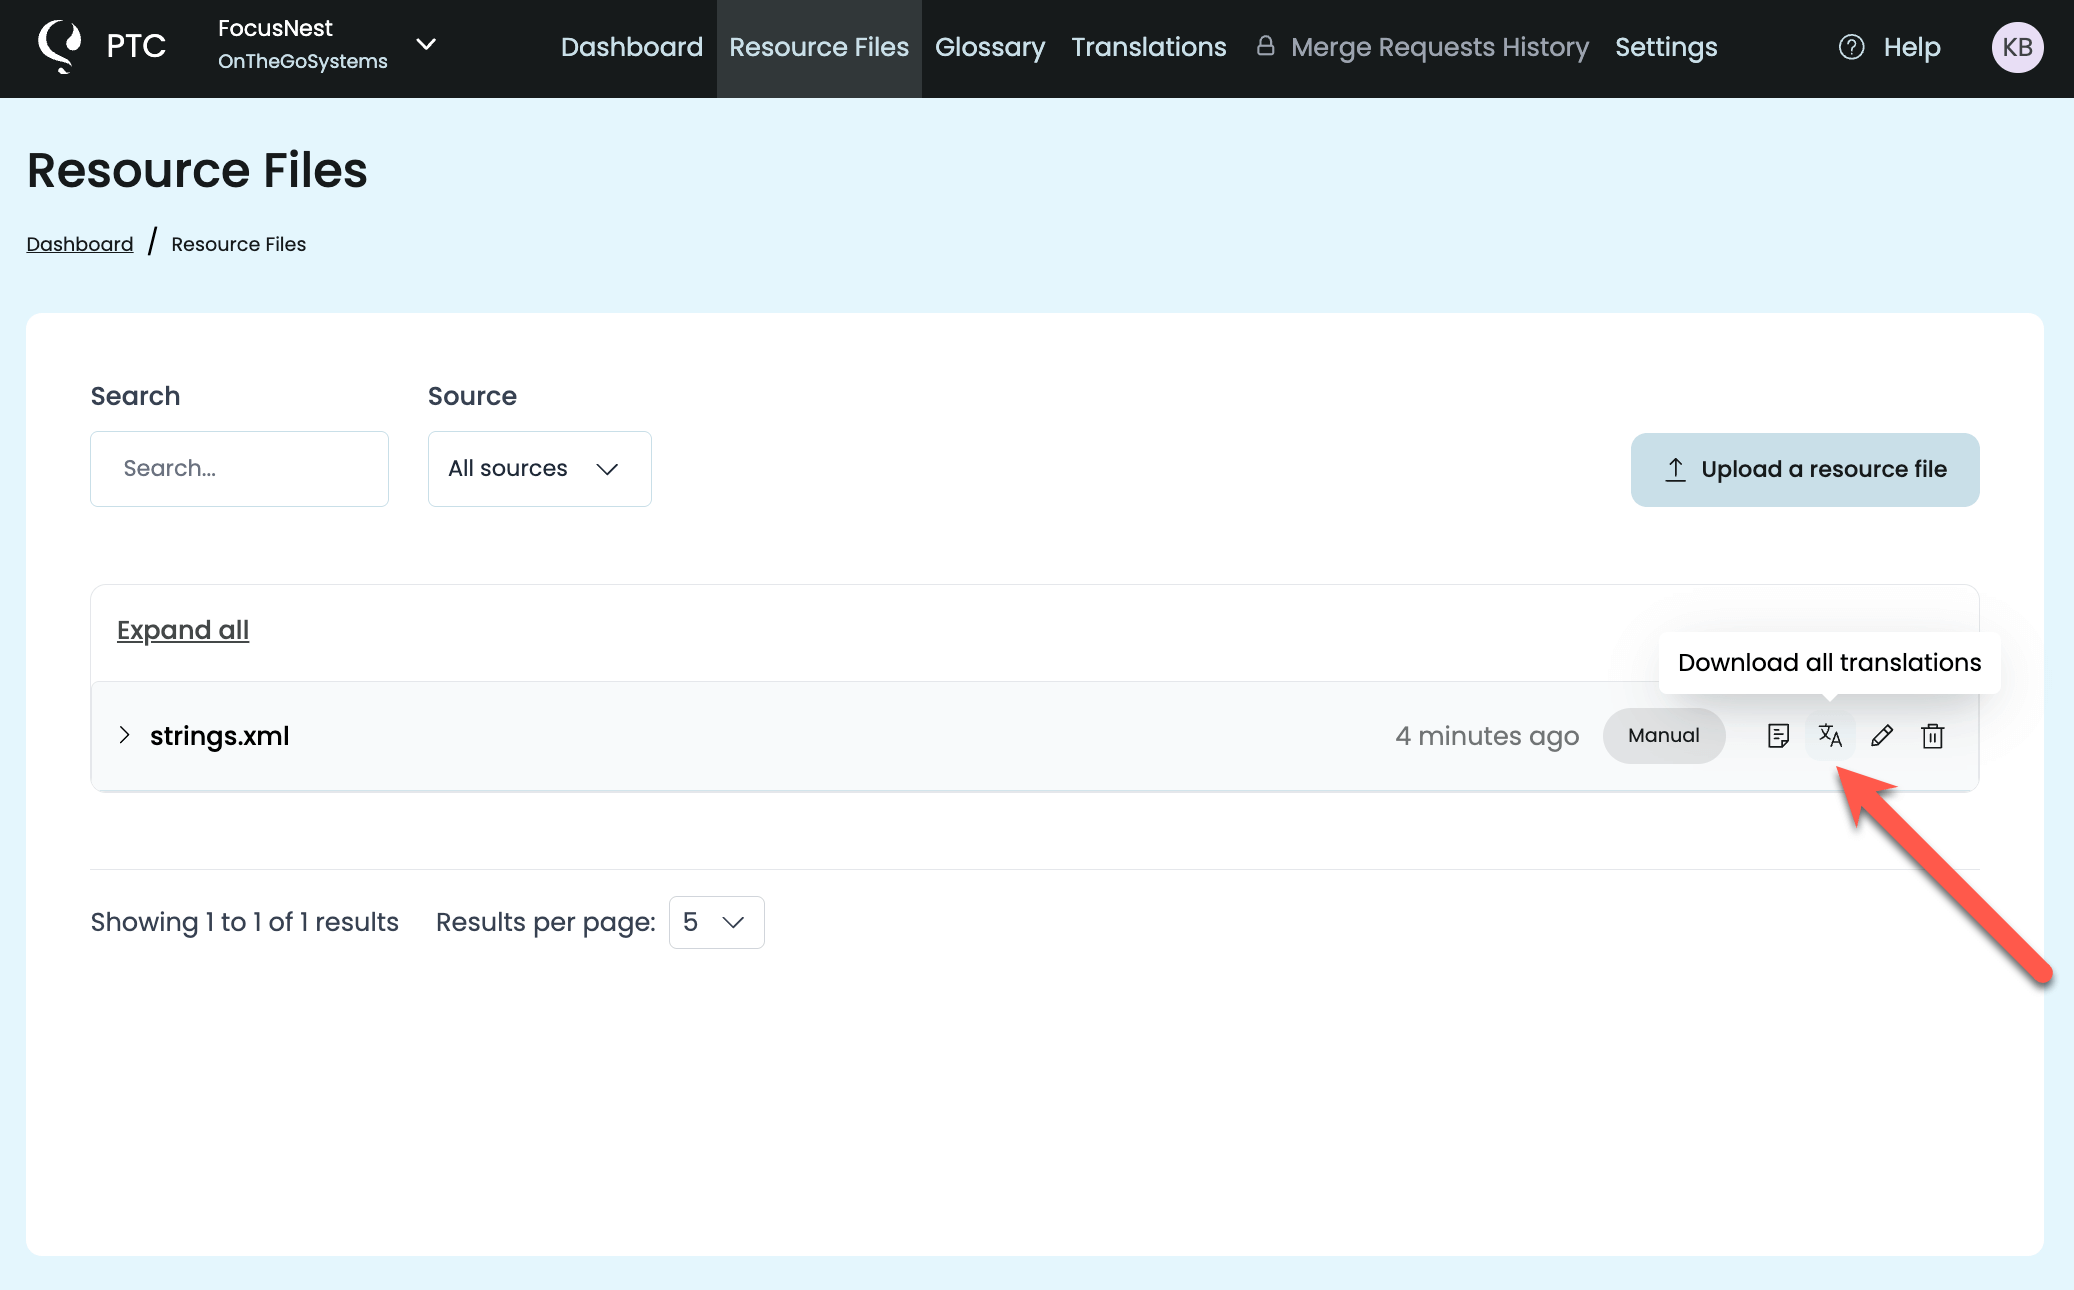2074x1290 pixels.
Task: Click the upload arrow icon in Upload button
Action: [x=1676, y=469]
